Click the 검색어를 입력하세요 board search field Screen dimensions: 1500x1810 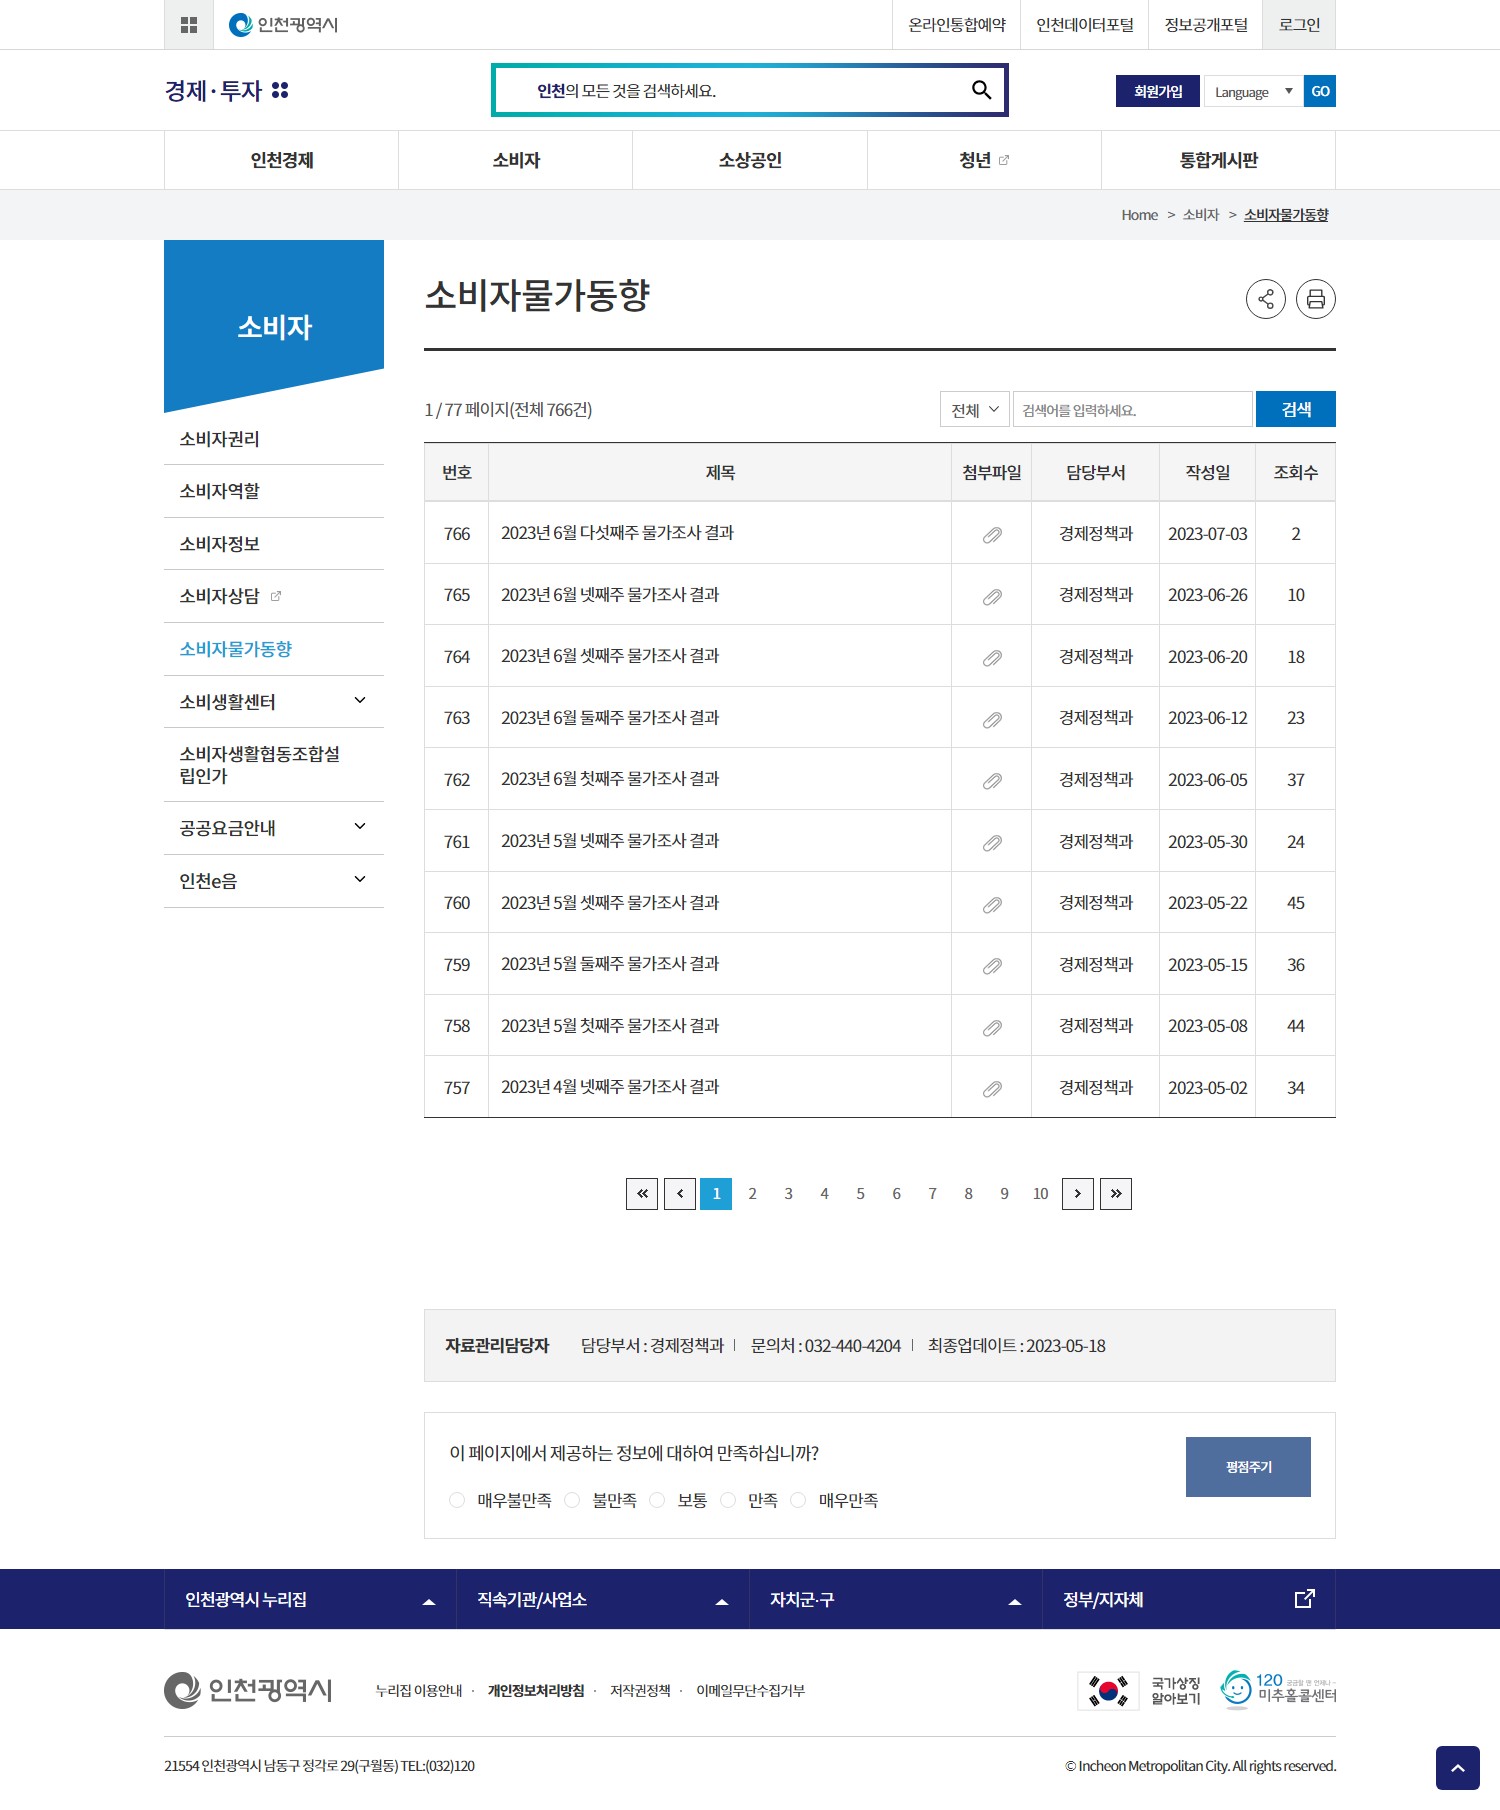(1133, 409)
